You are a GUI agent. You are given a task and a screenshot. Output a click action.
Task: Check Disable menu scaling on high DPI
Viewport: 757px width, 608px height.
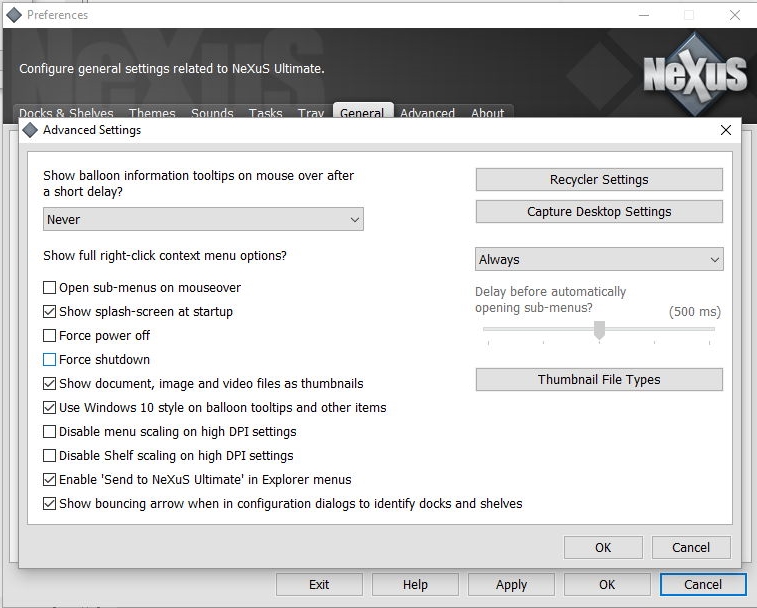50,432
